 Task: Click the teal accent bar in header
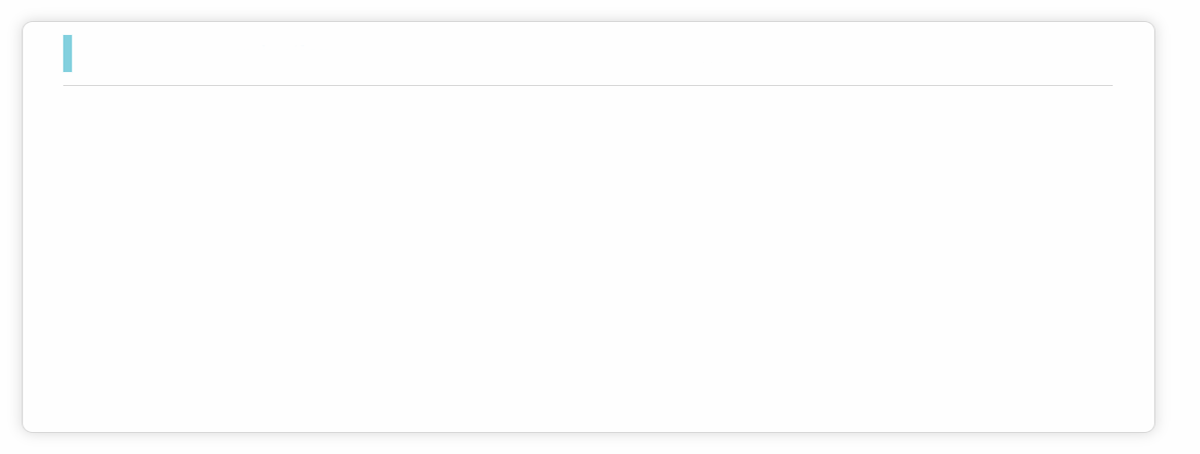pos(67,54)
